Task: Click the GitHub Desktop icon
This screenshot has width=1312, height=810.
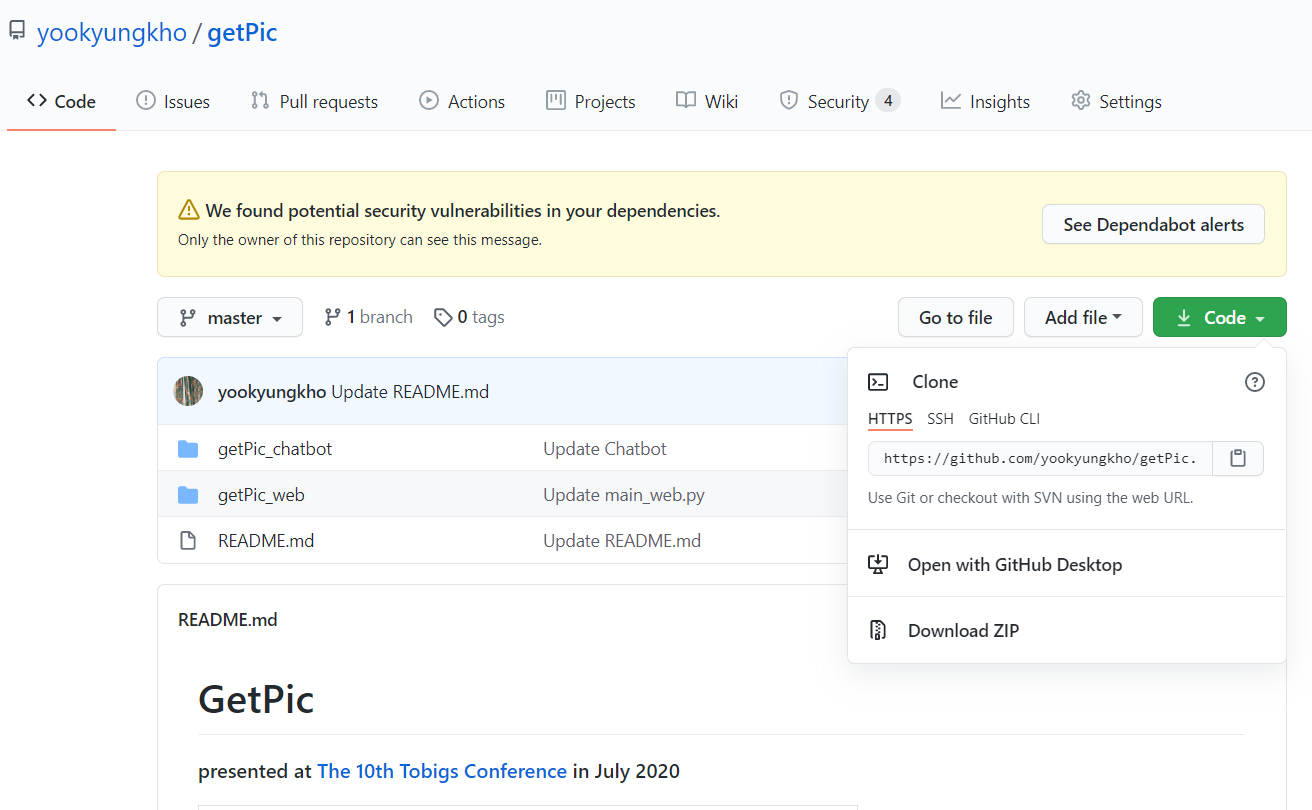Action: [877, 564]
